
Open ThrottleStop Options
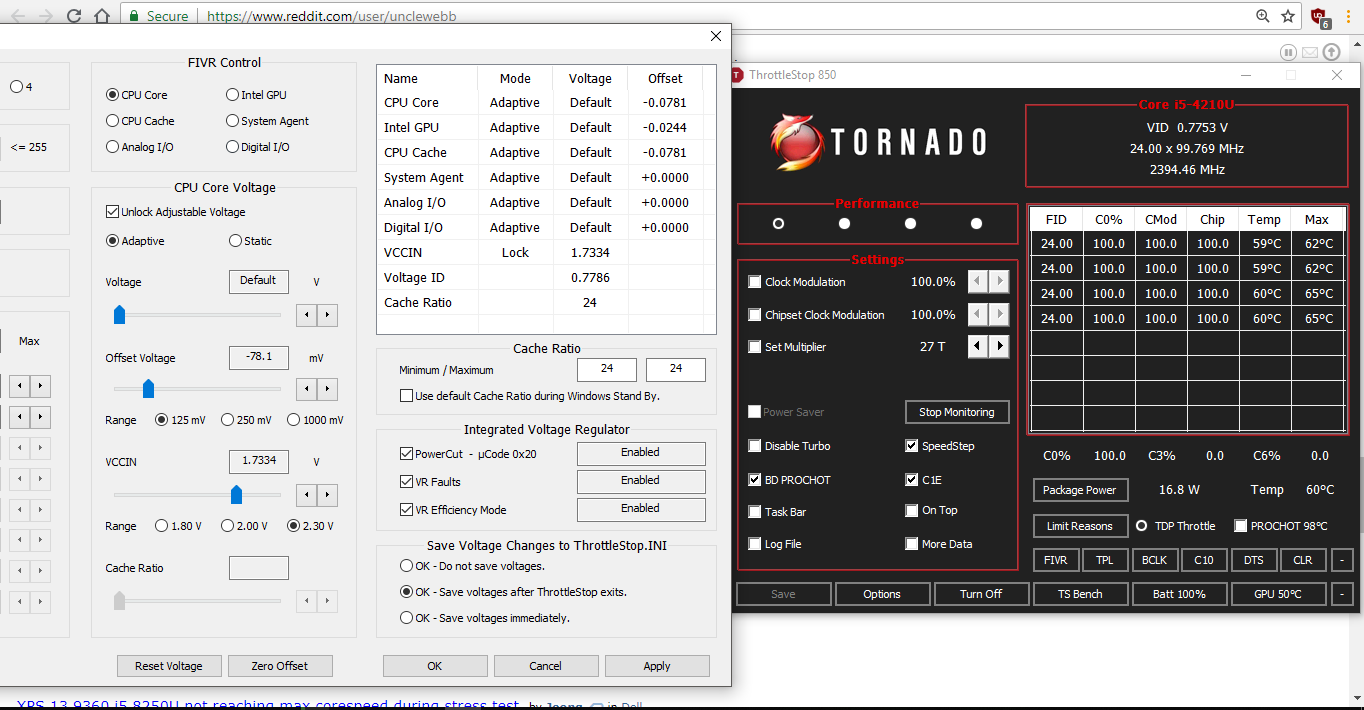882,594
